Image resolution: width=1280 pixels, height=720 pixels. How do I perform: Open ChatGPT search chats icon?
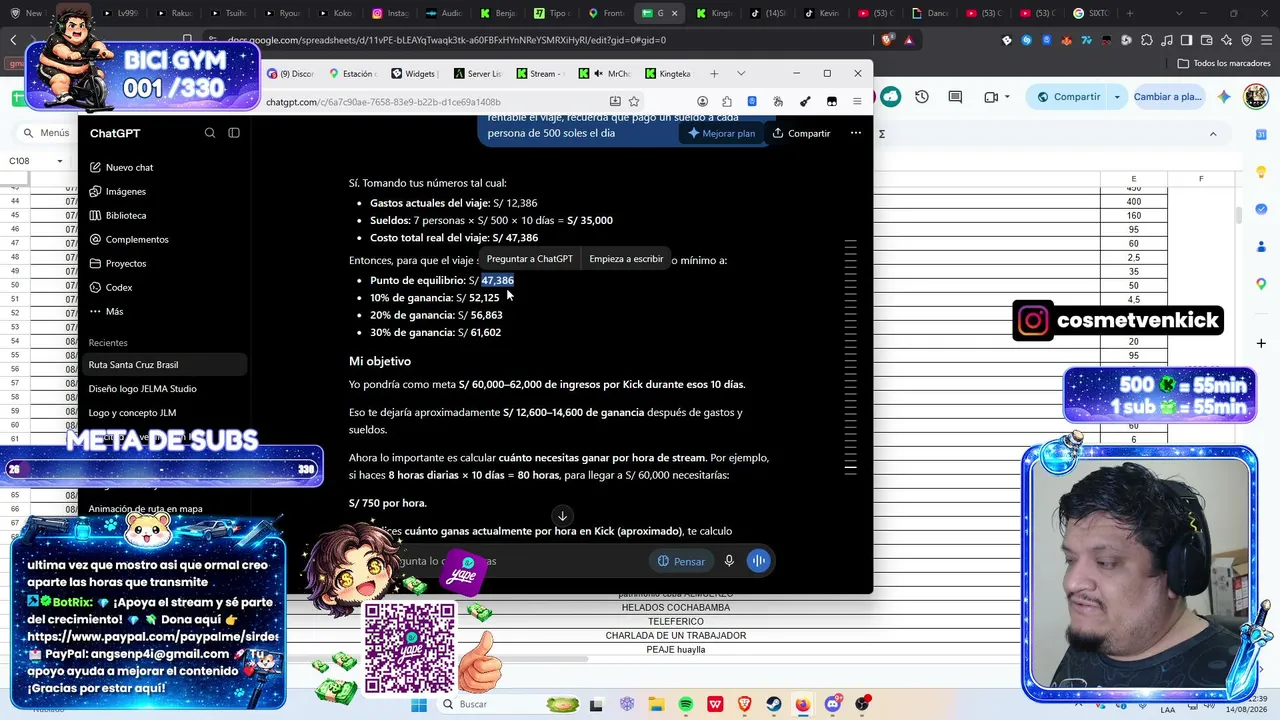tap(210, 133)
